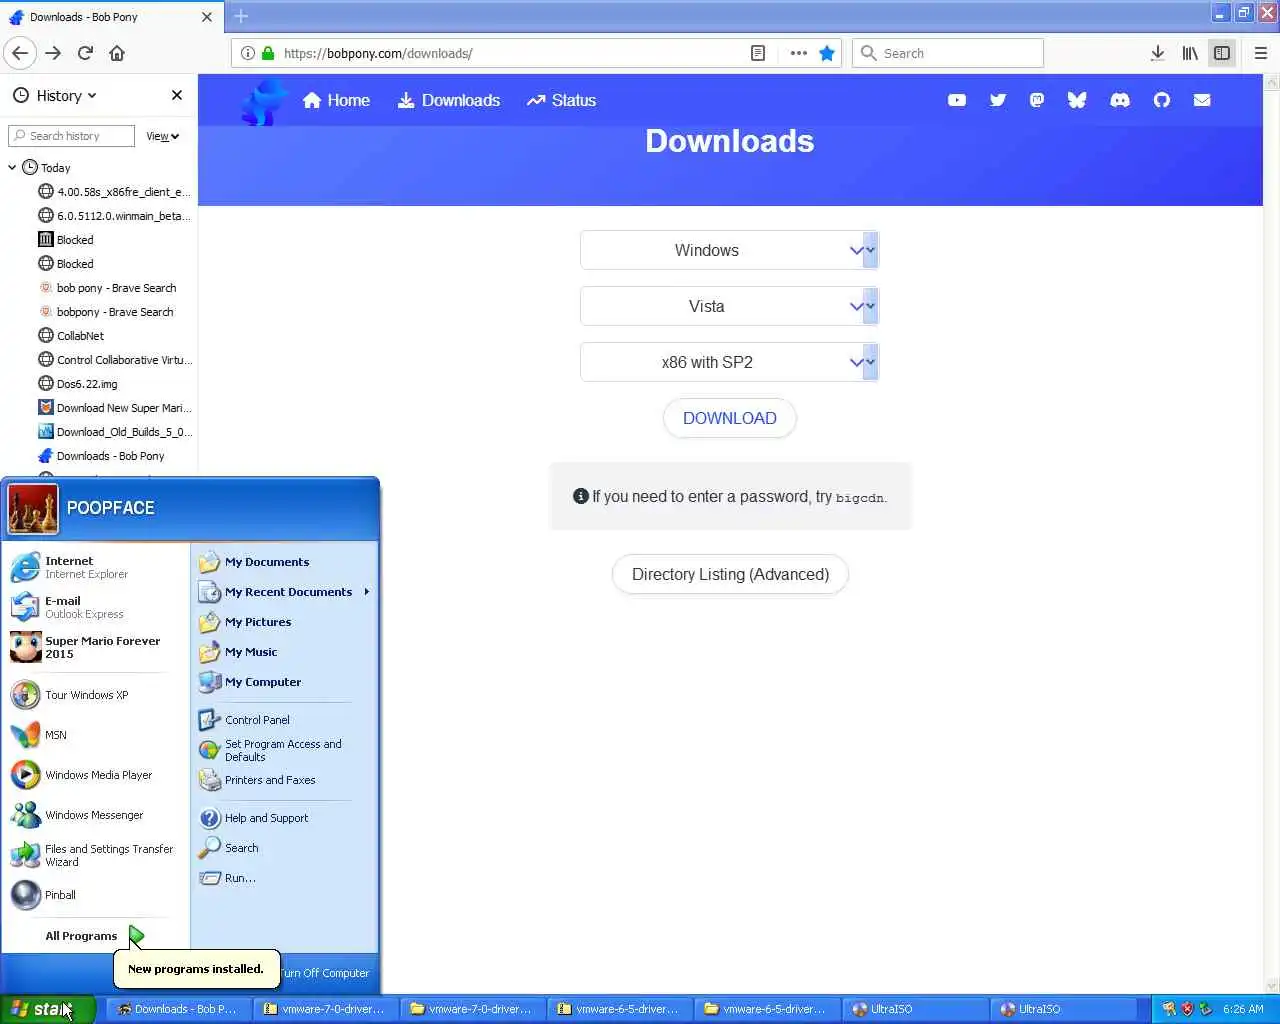The height and width of the screenshot is (1024, 1280).
Task: Click the Windows Start button
Action: (x=47, y=1009)
